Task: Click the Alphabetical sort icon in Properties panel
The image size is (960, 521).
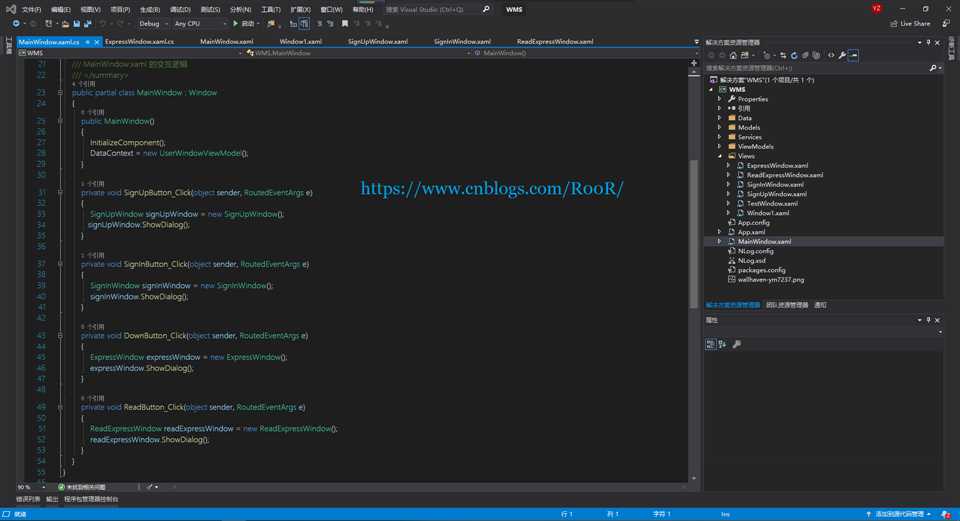Action: tap(722, 344)
